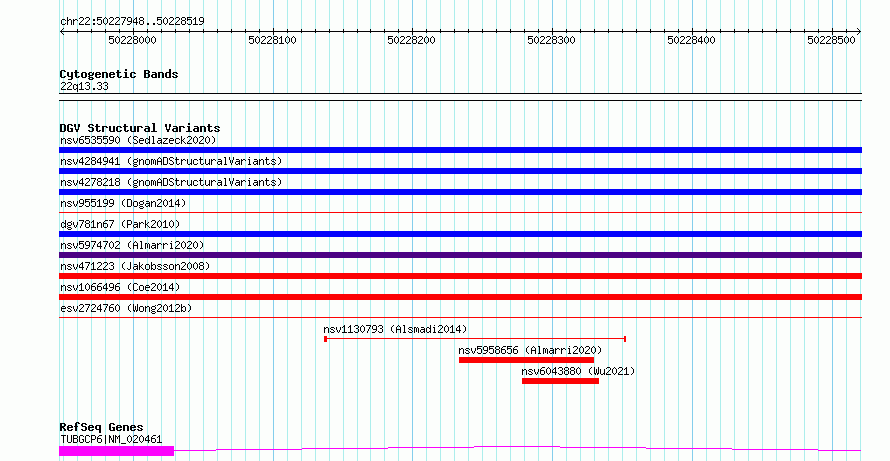Click the purple nsv5974702 (Almarri2020) bar
The width and height of the screenshot is (890, 461).
coord(460,255)
